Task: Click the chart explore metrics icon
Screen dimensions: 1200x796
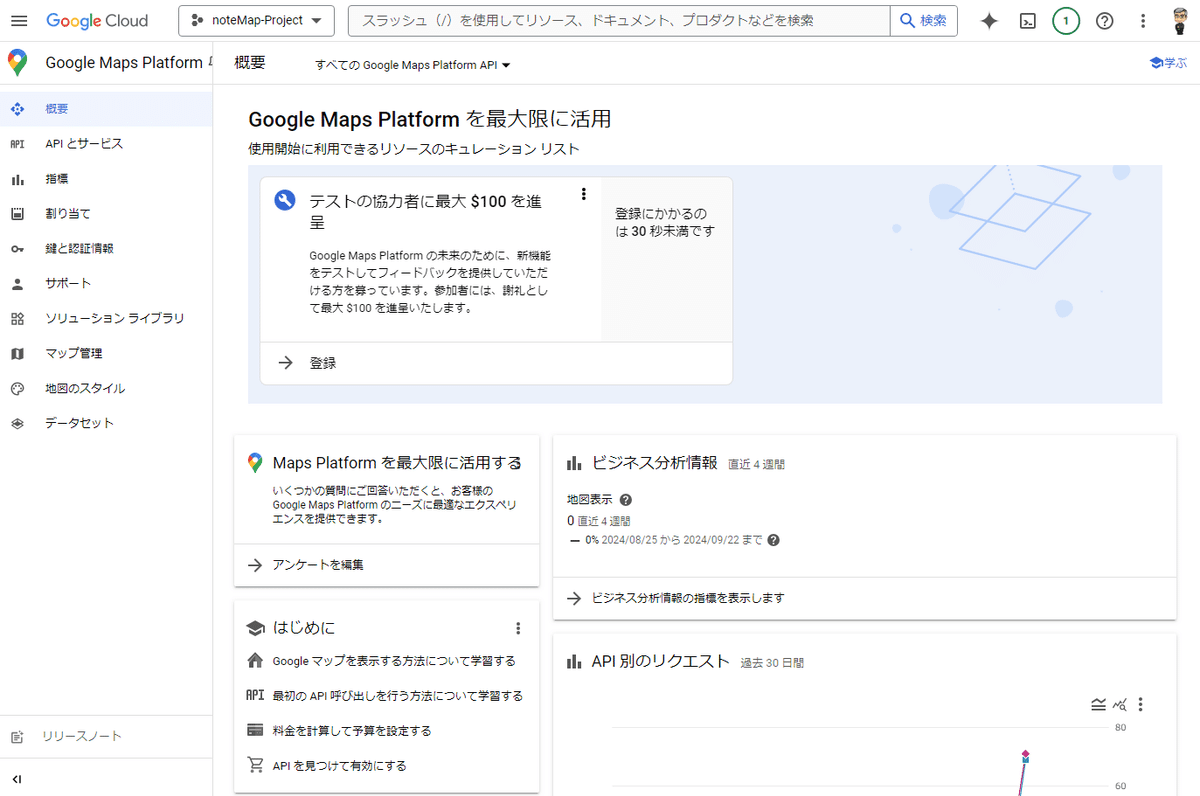Action: coord(1119,705)
